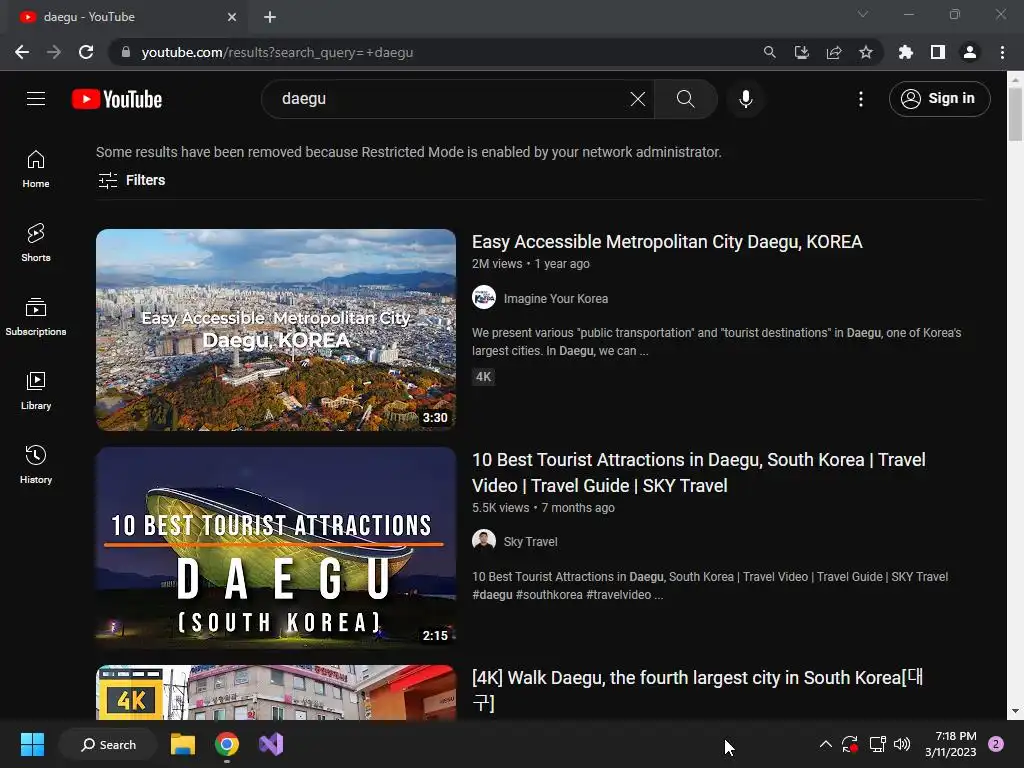Click the install app icon in address bar
This screenshot has width=1024, height=768.
[x=801, y=52]
